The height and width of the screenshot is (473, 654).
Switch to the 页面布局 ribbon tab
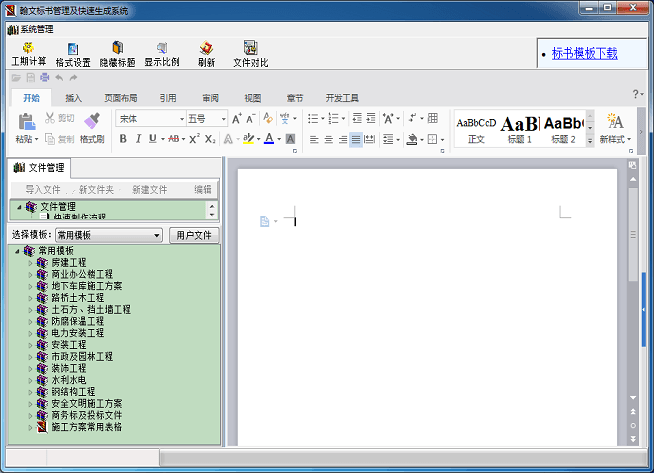(x=121, y=98)
